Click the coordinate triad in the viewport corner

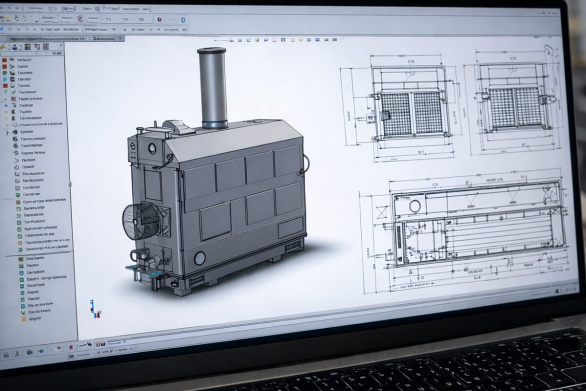pos(95,309)
